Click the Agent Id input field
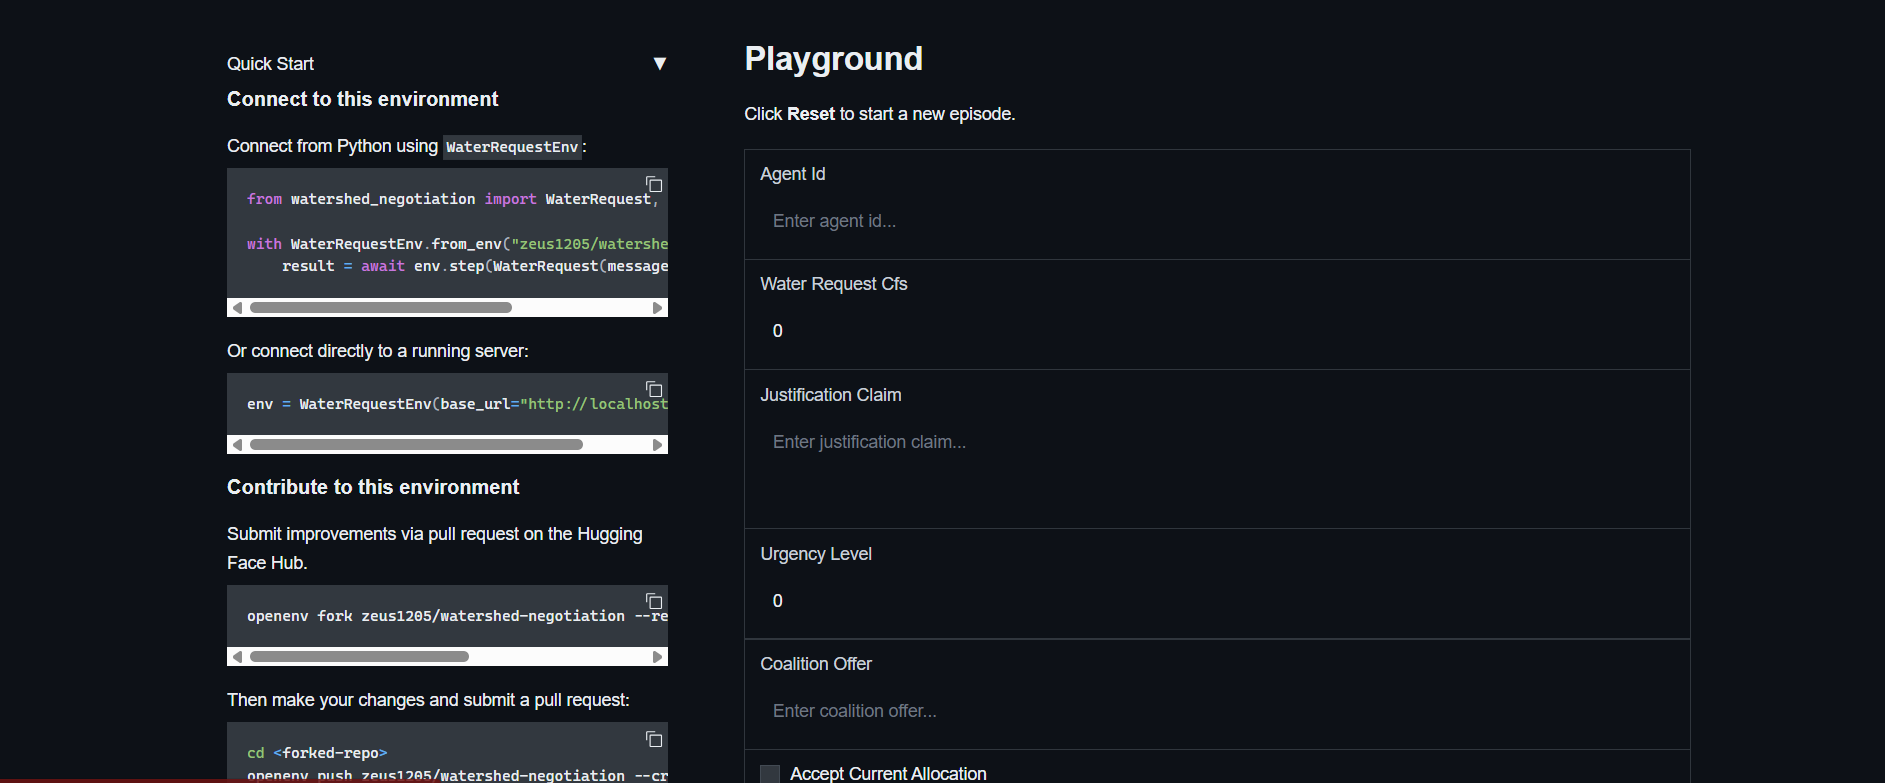The image size is (1885, 783). pyautogui.click(x=1217, y=221)
